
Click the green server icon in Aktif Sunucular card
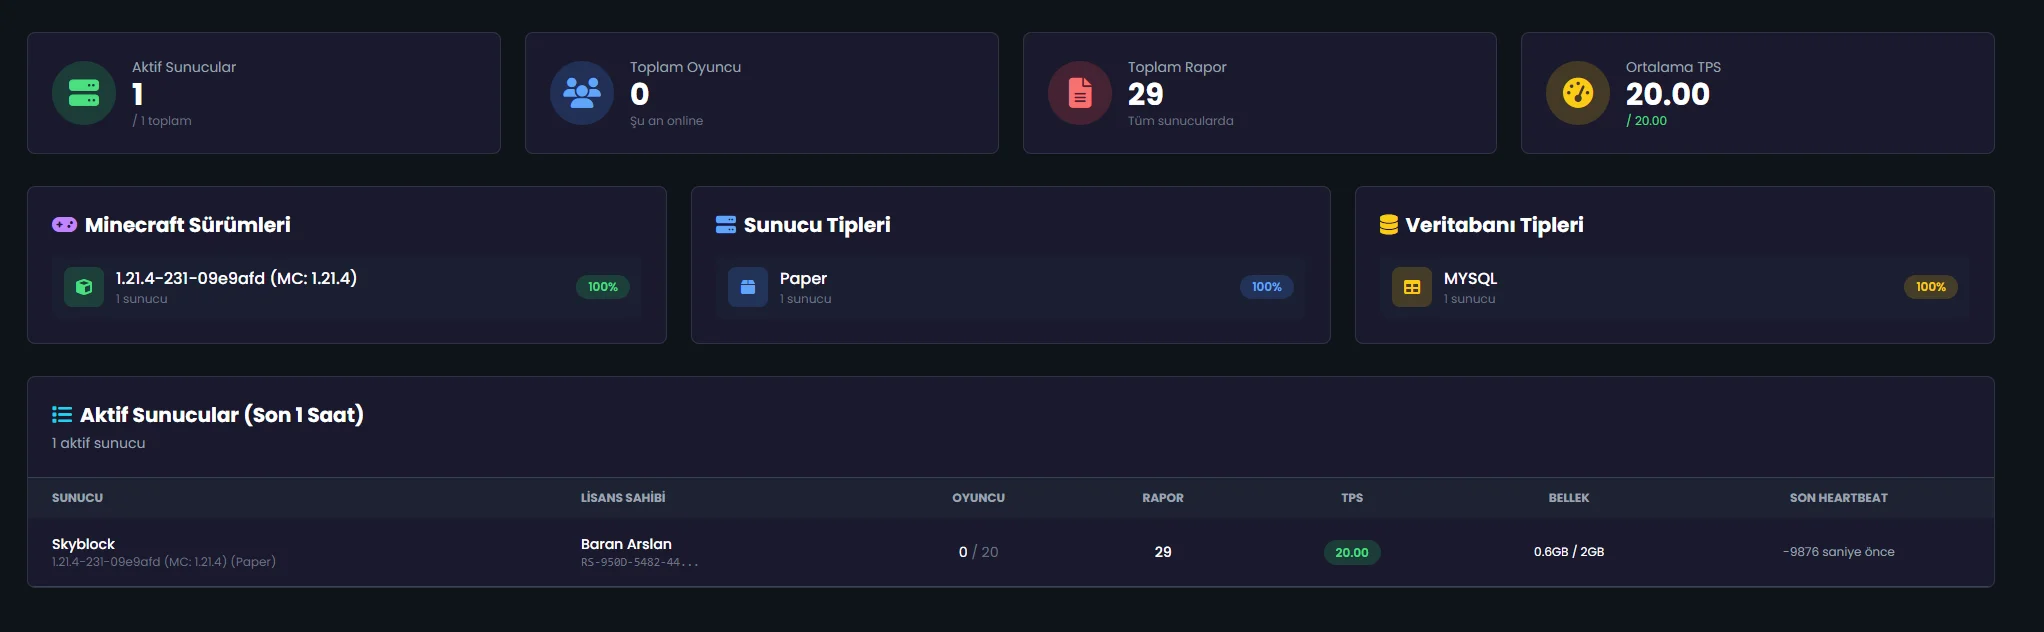pos(84,93)
